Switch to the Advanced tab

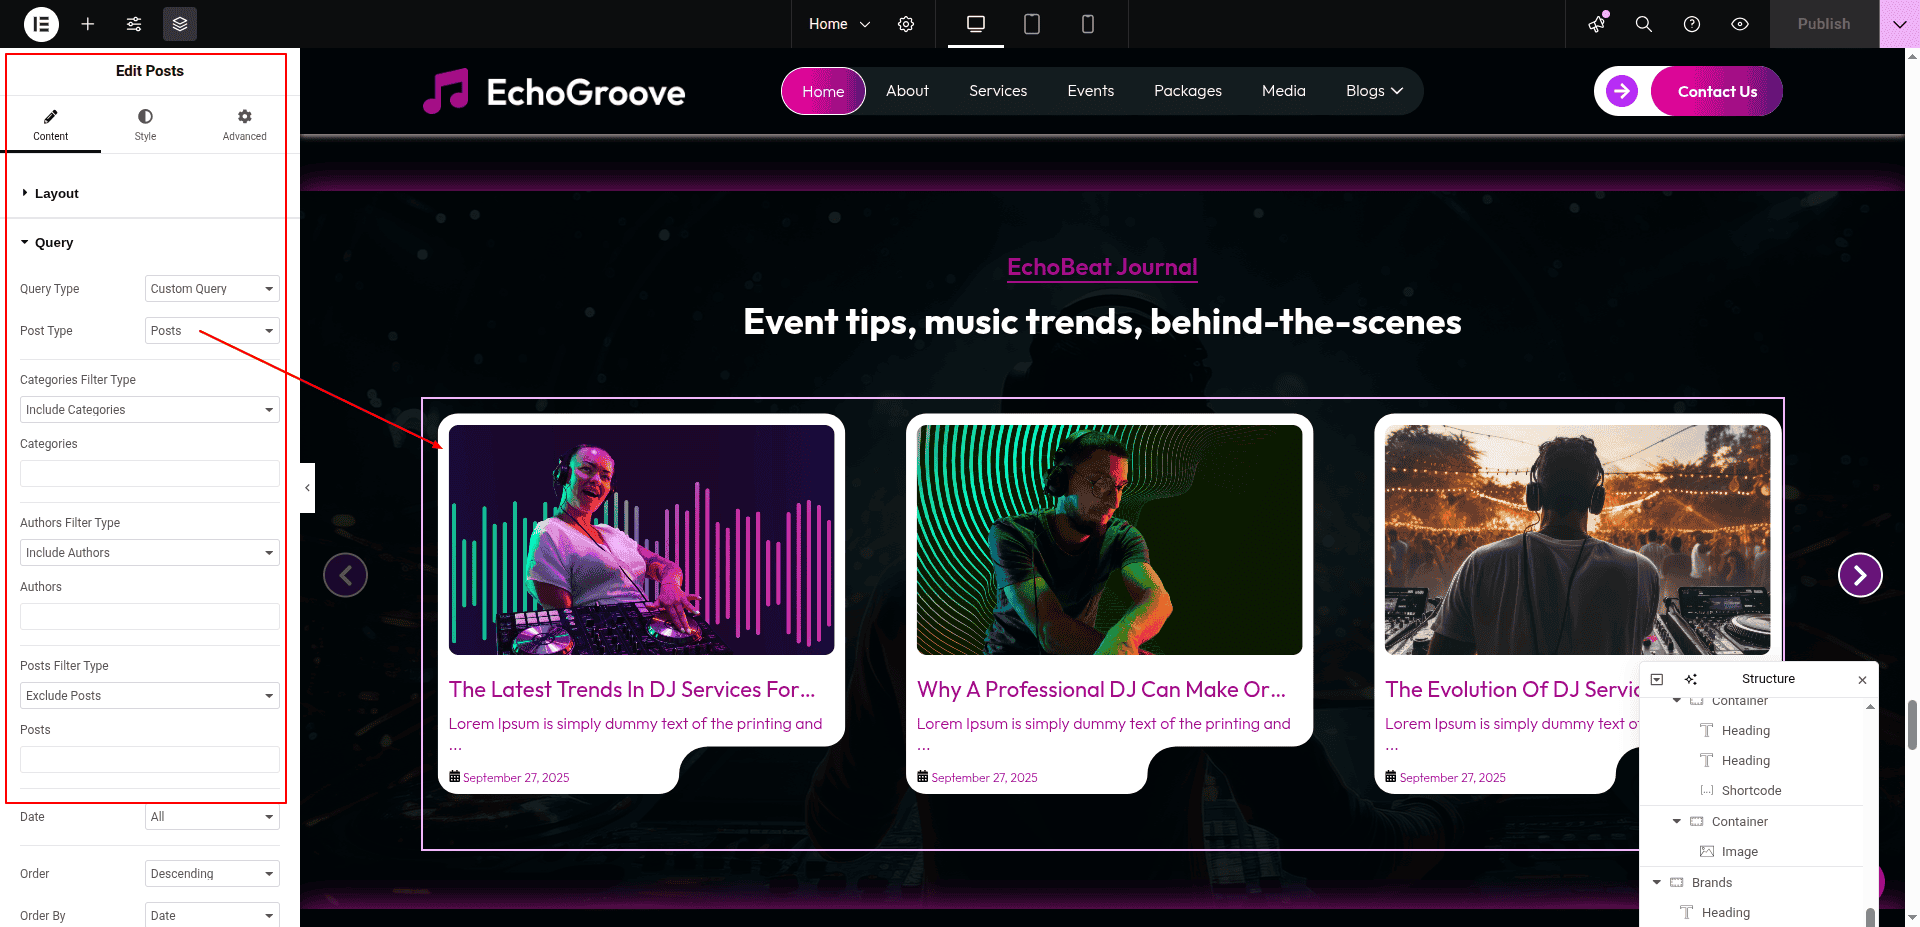(x=244, y=125)
